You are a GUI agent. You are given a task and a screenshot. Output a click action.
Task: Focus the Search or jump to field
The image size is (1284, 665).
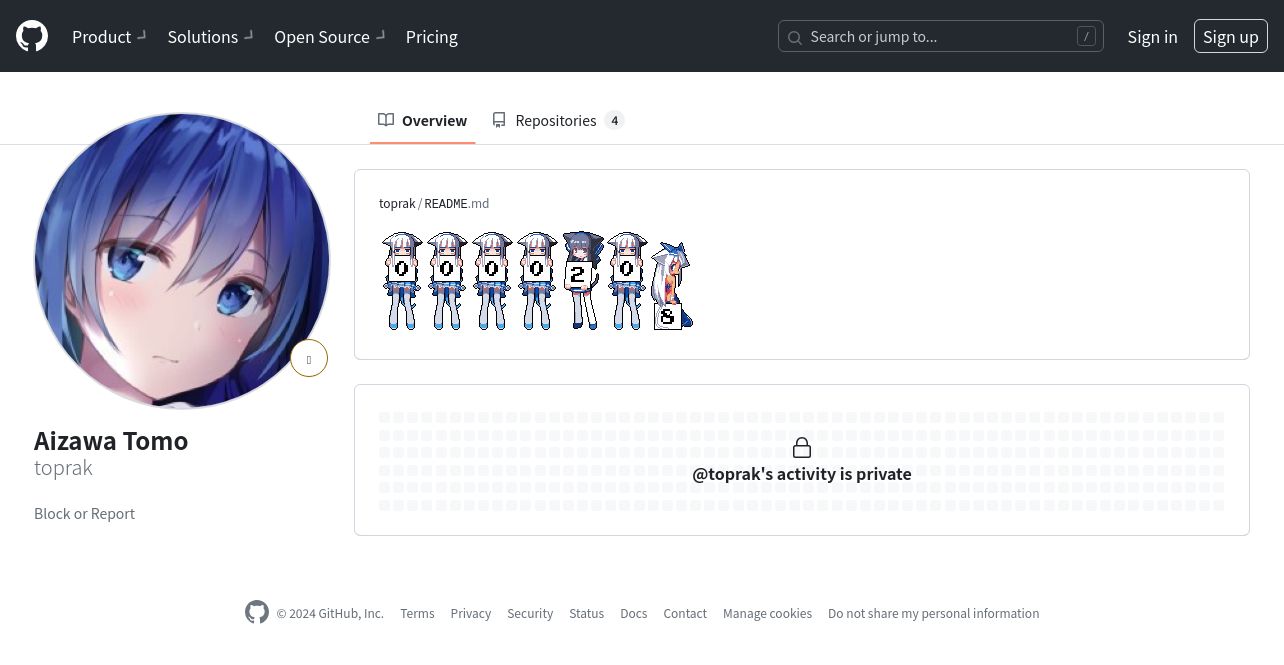[941, 36]
